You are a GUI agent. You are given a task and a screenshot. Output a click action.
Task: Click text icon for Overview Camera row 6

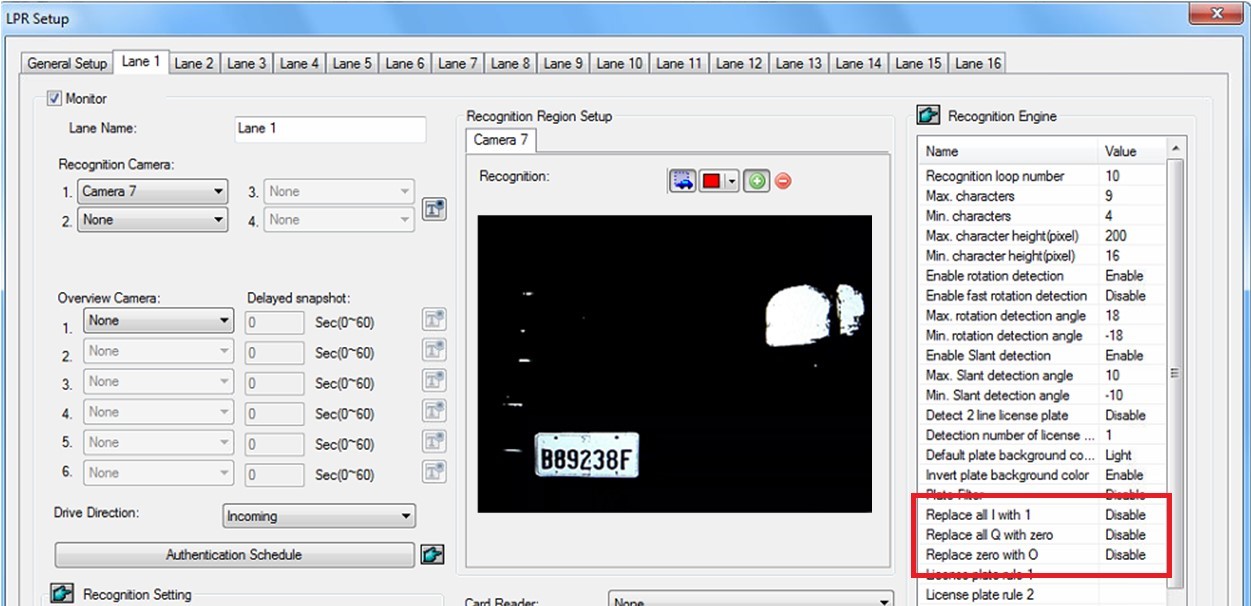point(433,473)
